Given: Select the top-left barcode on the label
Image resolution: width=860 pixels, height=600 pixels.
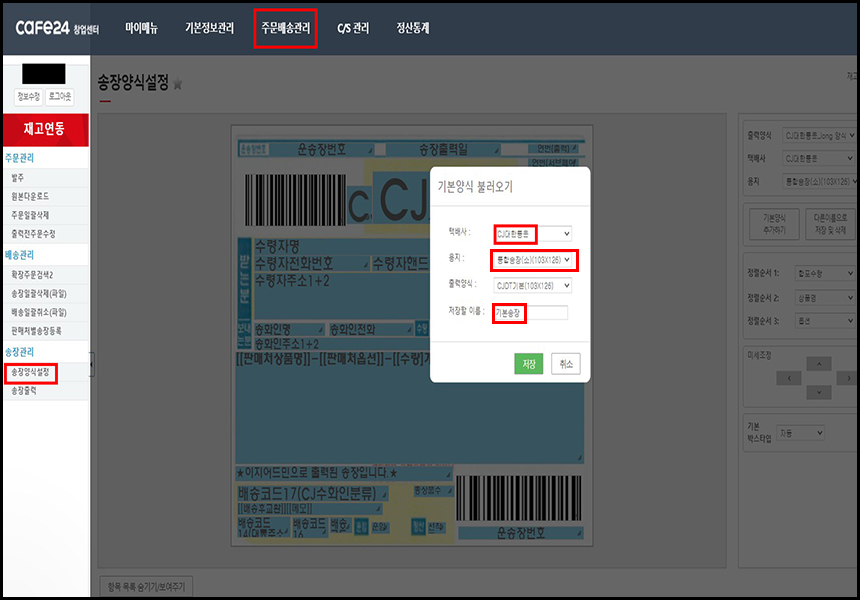Looking at the screenshot, I should pyautogui.click(x=295, y=200).
